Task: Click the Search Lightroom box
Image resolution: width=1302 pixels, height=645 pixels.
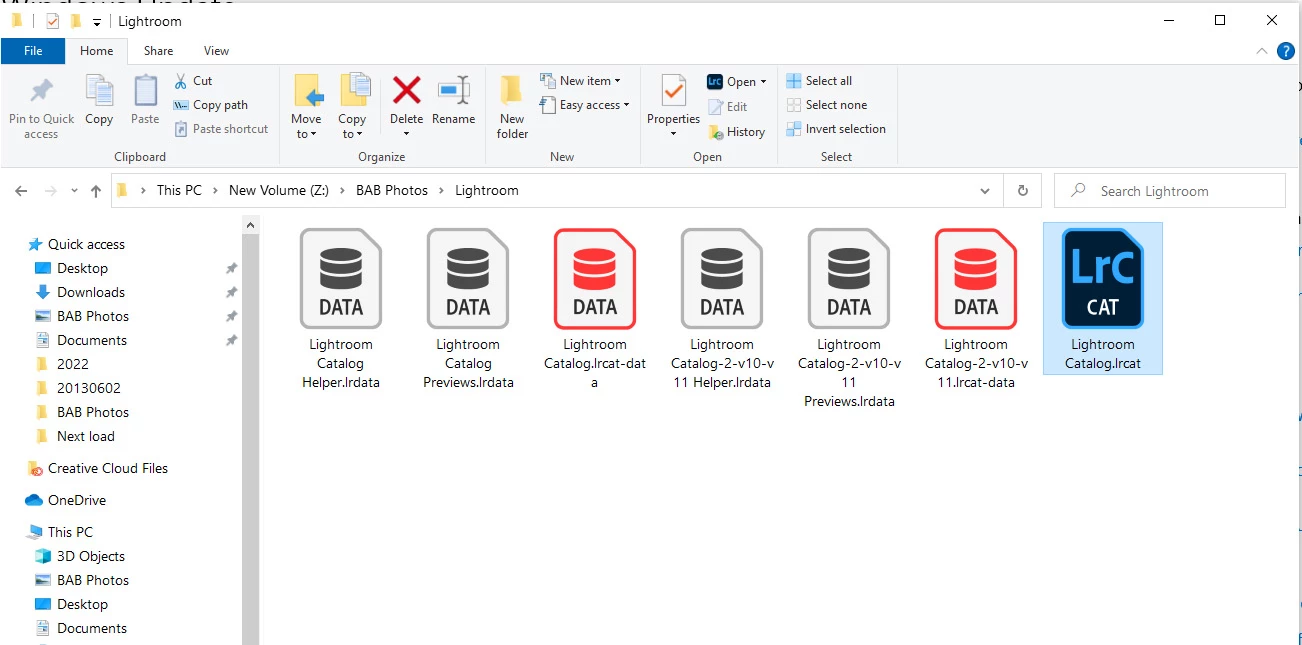Action: (x=1170, y=191)
